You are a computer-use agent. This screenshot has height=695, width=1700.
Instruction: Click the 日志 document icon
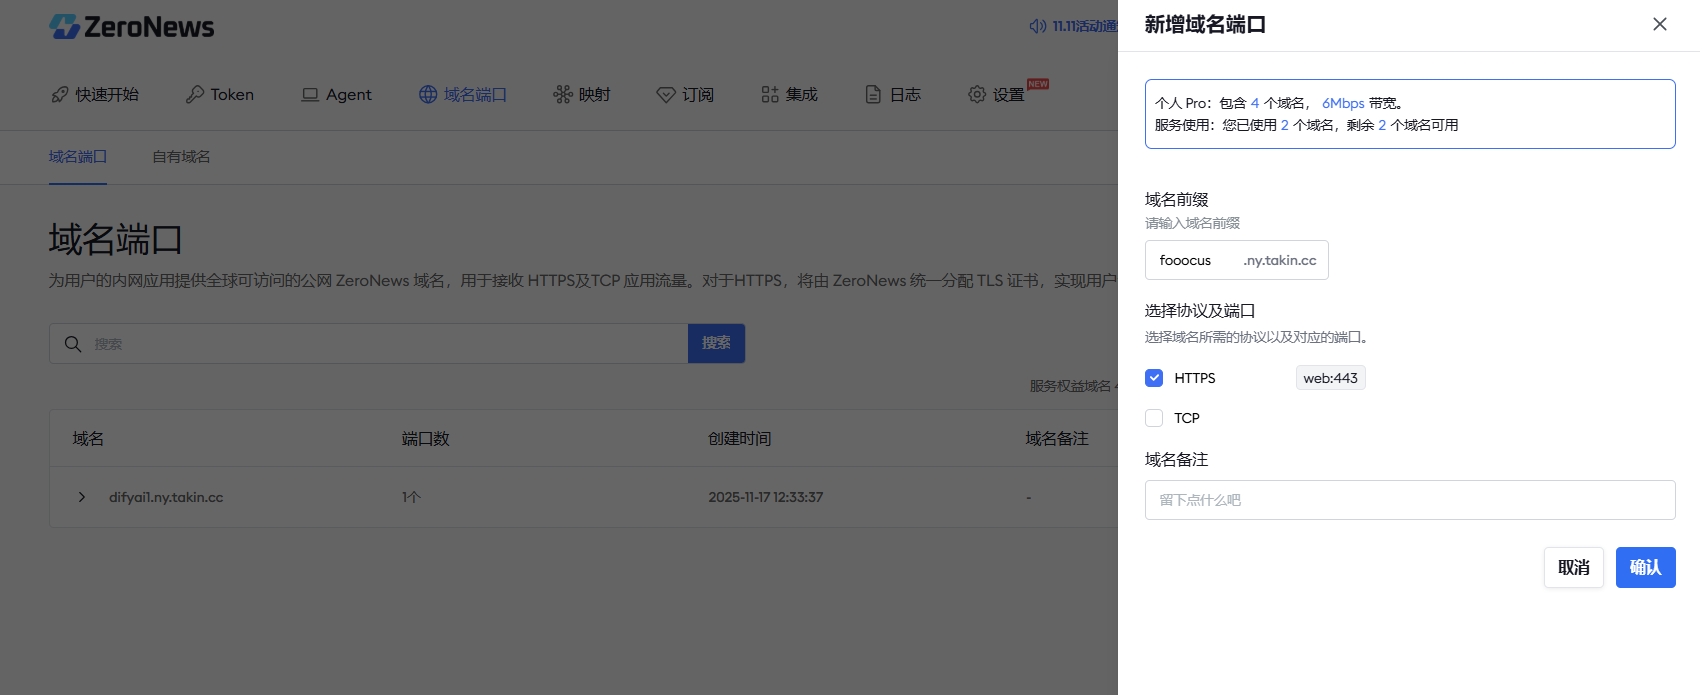click(x=873, y=94)
